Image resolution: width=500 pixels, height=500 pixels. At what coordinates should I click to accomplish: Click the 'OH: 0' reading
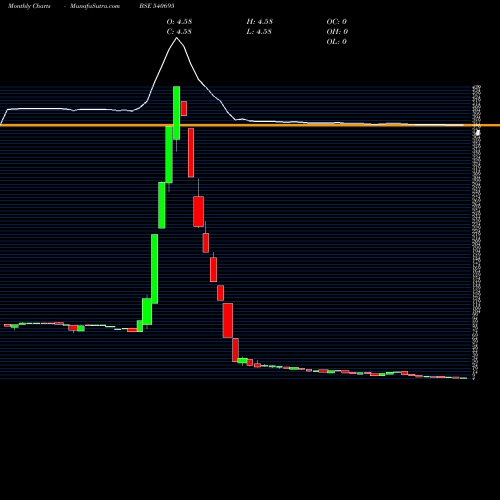coord(337,32)
